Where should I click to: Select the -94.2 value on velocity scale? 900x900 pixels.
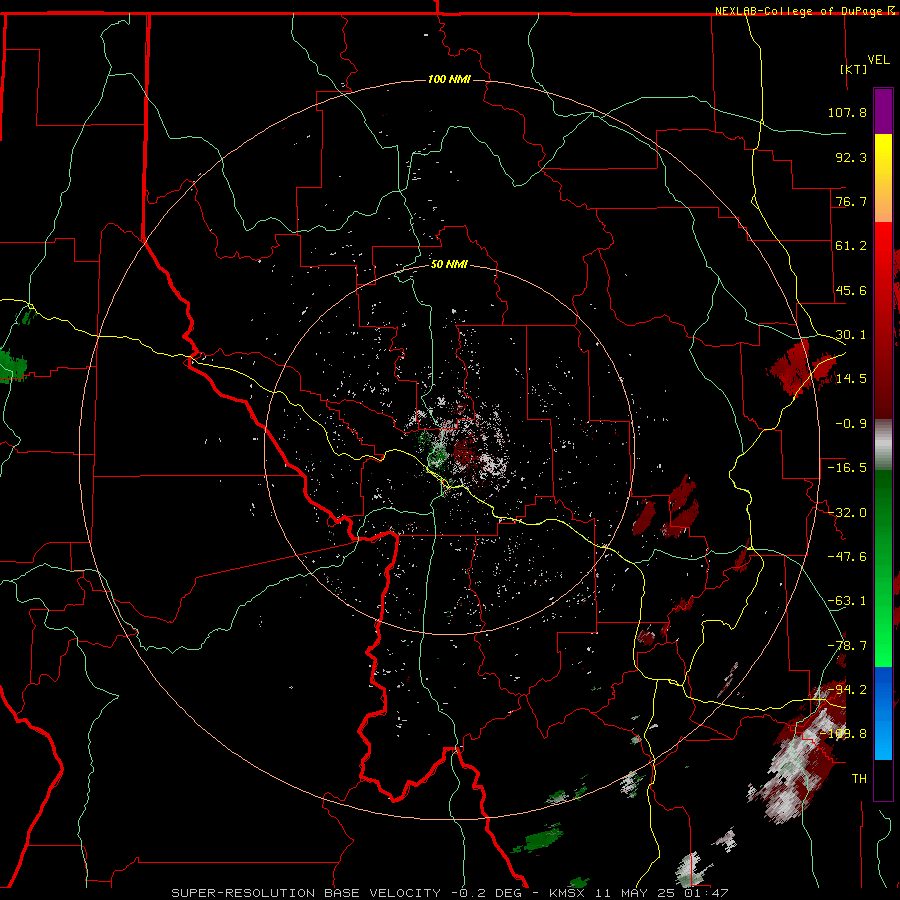click(x=847, y=690)
